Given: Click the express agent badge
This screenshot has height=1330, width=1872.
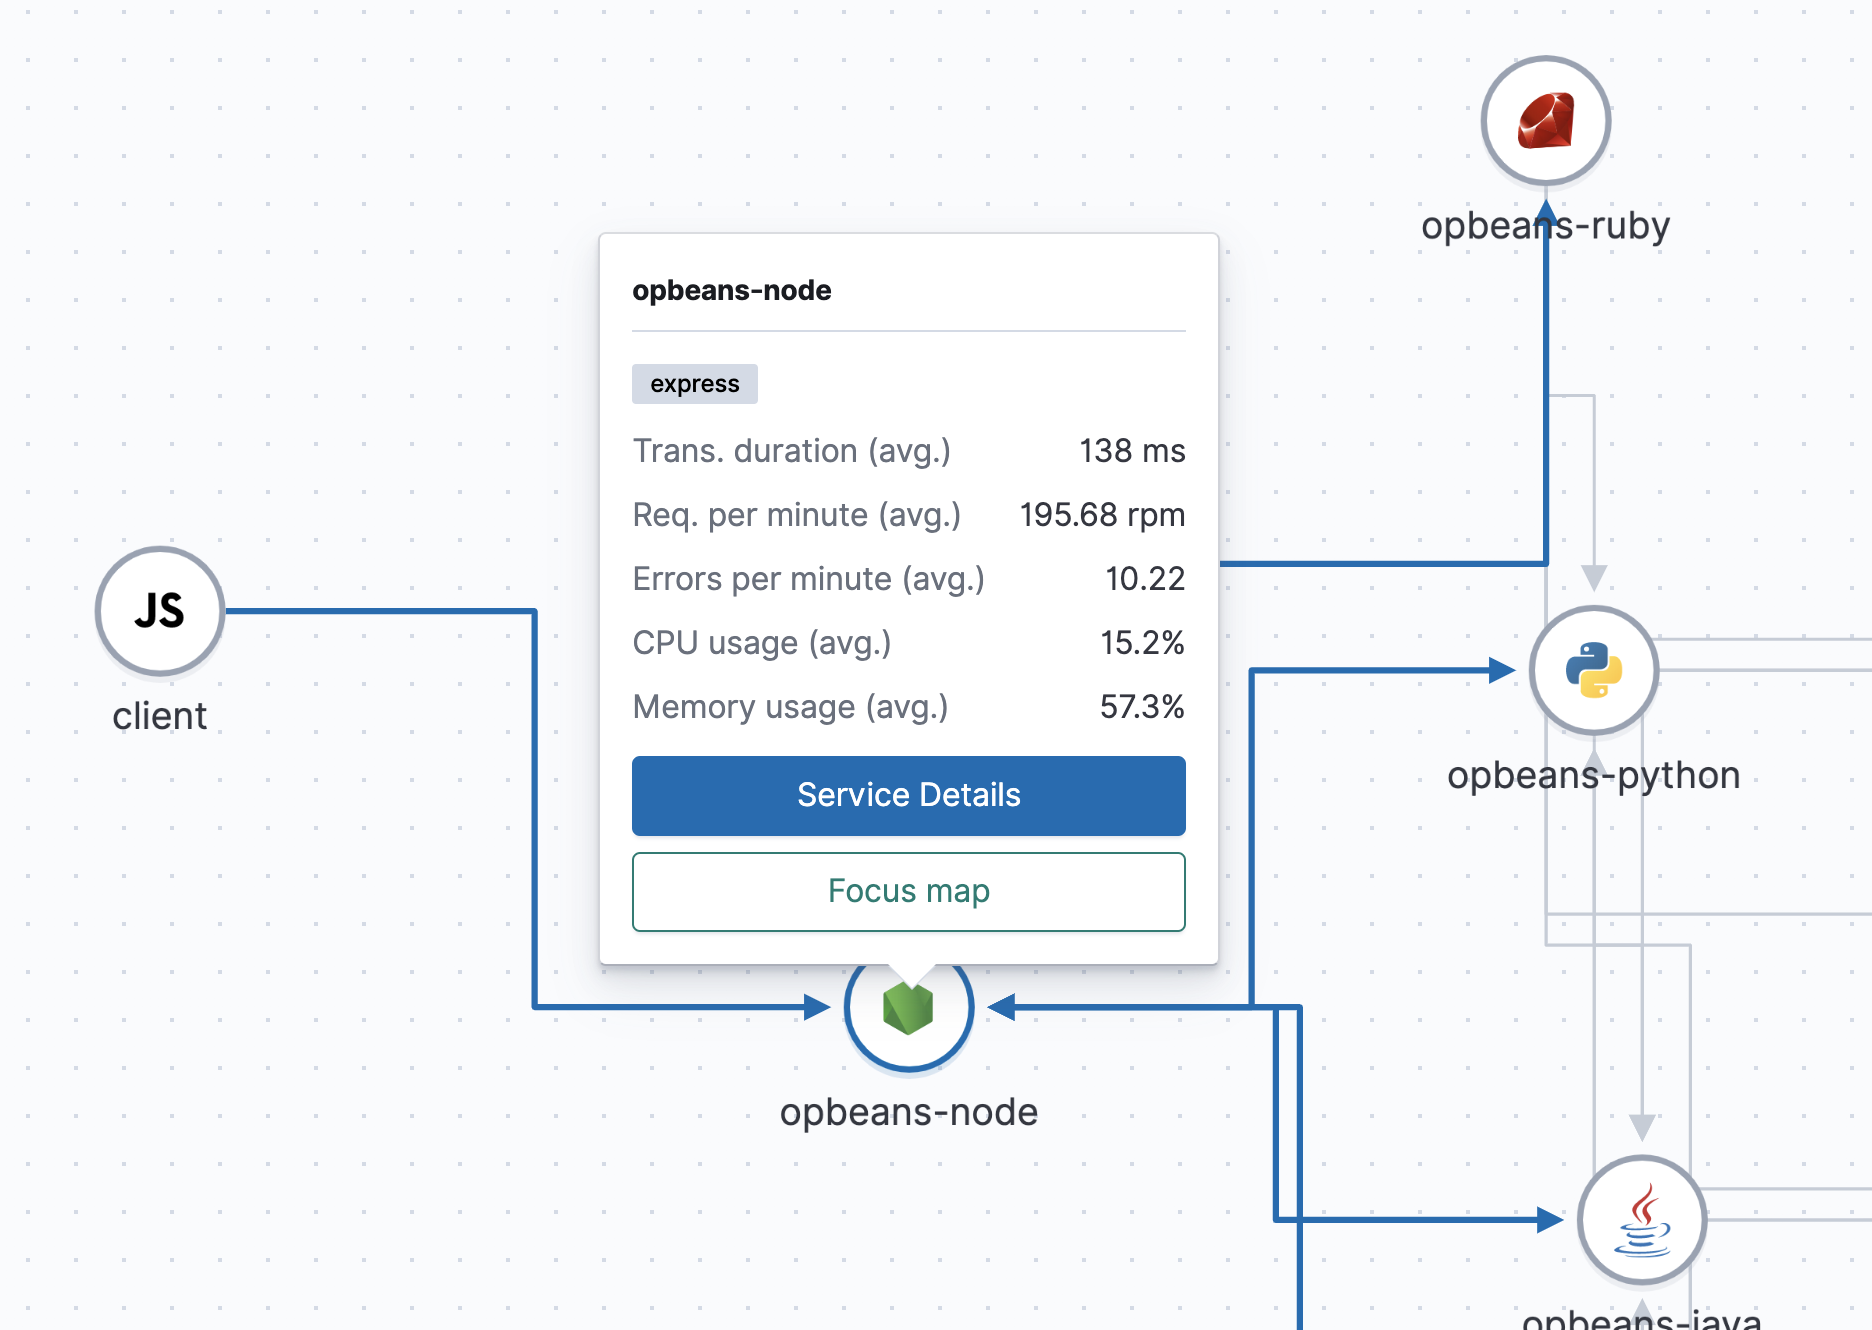Looking at the screenshot, I should coord(694,383).
